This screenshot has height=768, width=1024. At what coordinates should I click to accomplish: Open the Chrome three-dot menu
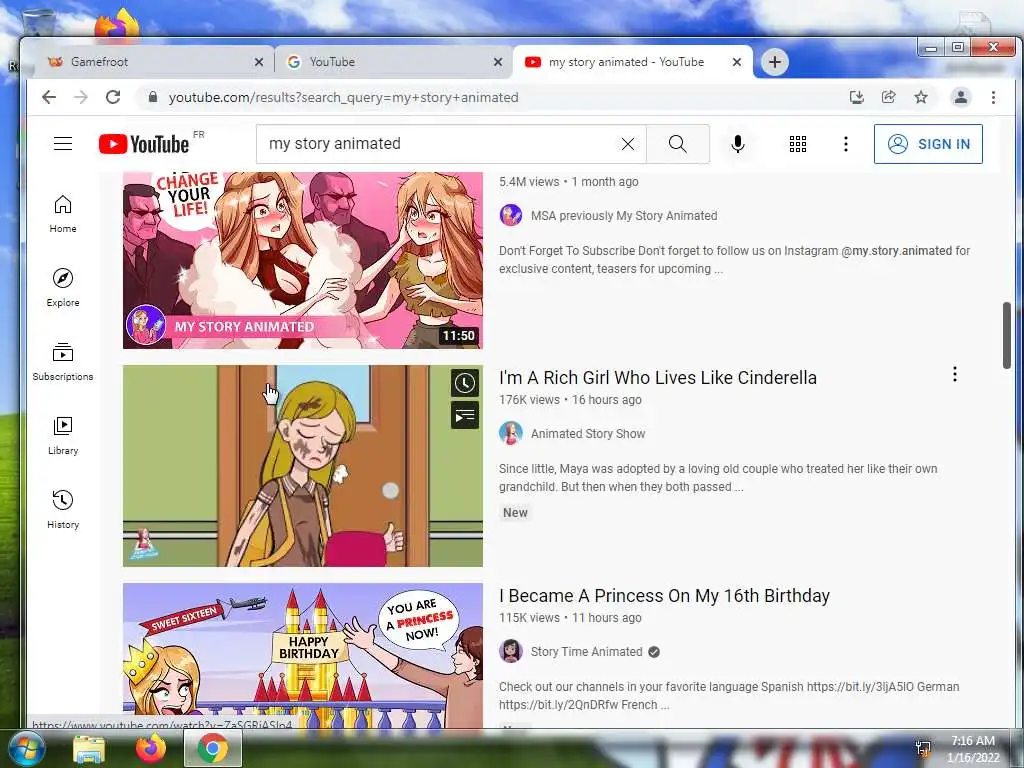tap(993, 97)
